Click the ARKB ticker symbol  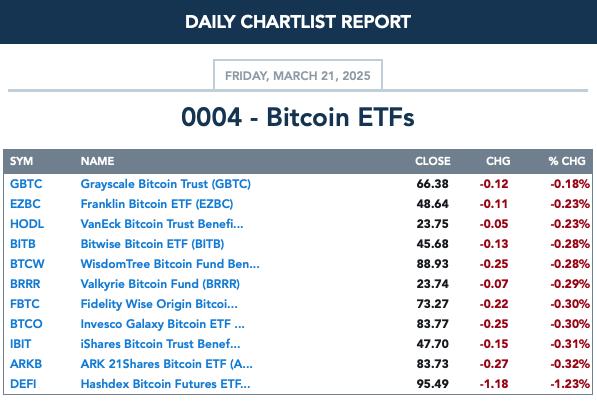[x=26, y=364]
